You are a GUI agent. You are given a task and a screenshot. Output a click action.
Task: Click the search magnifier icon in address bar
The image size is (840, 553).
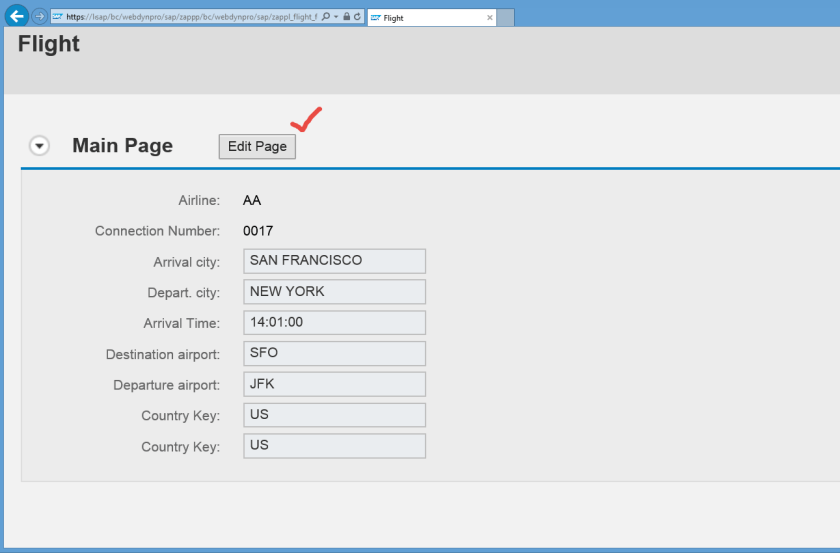point(326,17)
